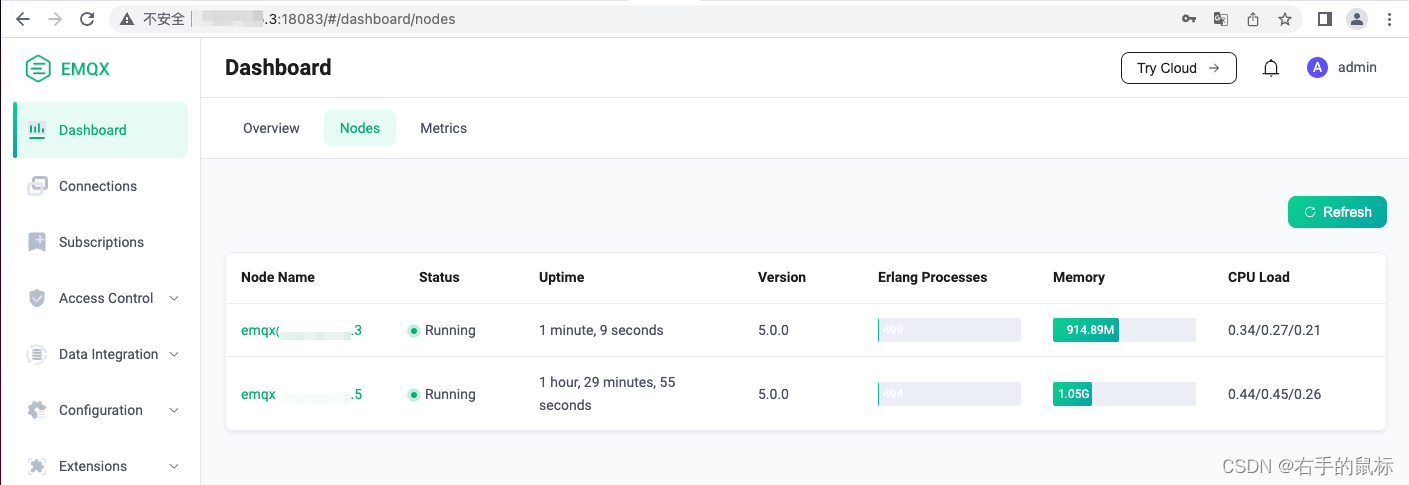Click the Subscriptions bookmark icon
The image size is (1409, 485).
(37, 242)
